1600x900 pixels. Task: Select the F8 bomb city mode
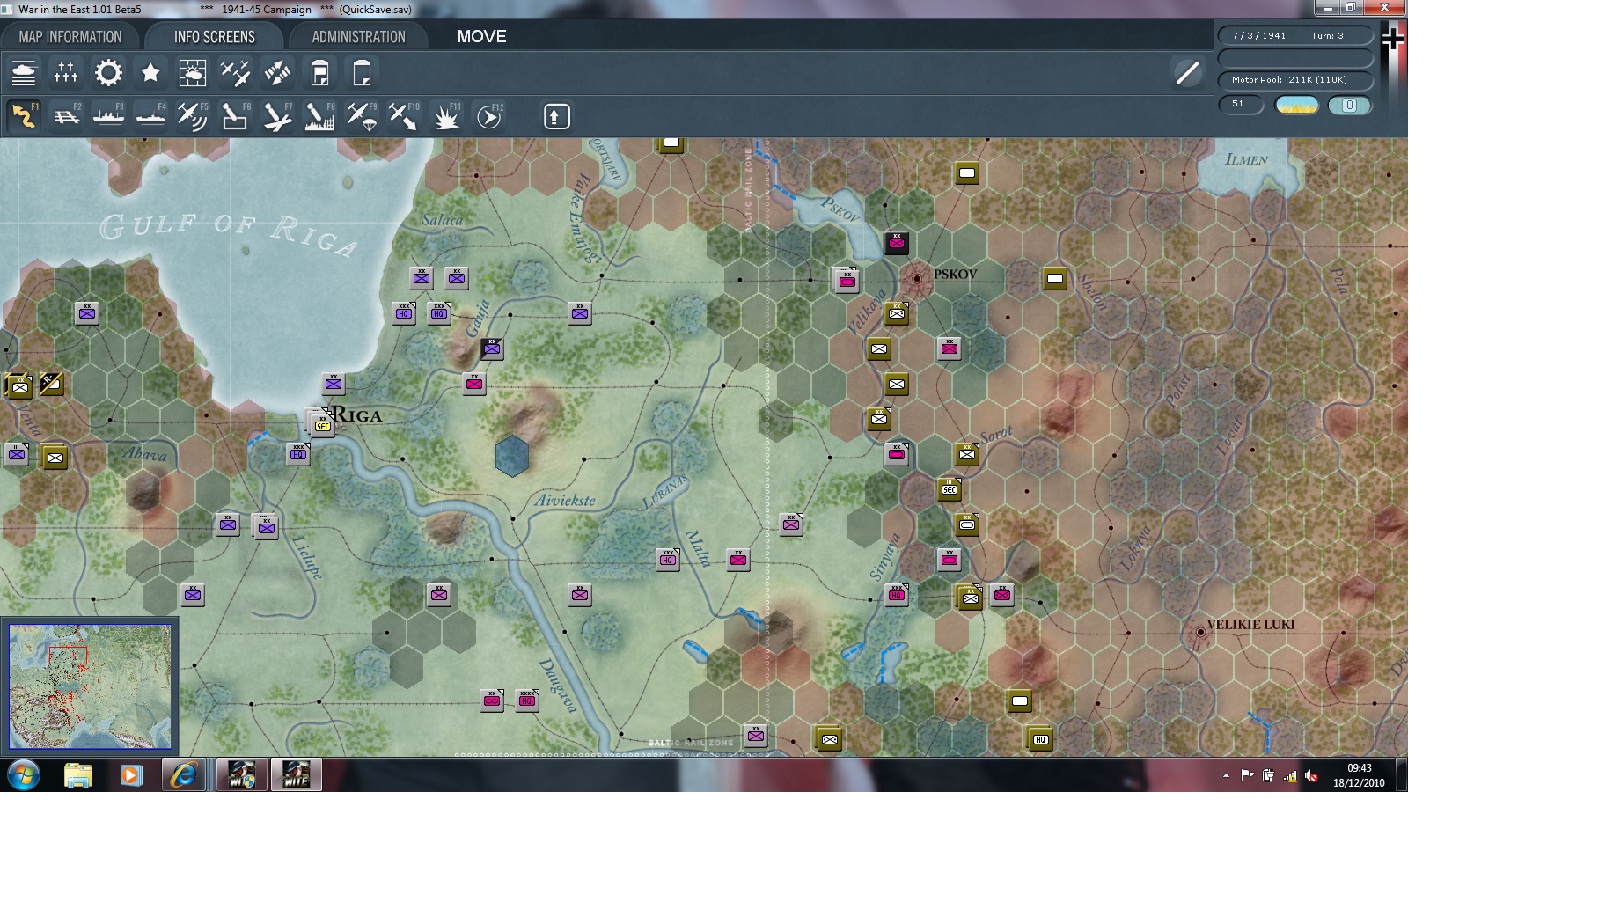pyautogui.click(x=319, y=116)
